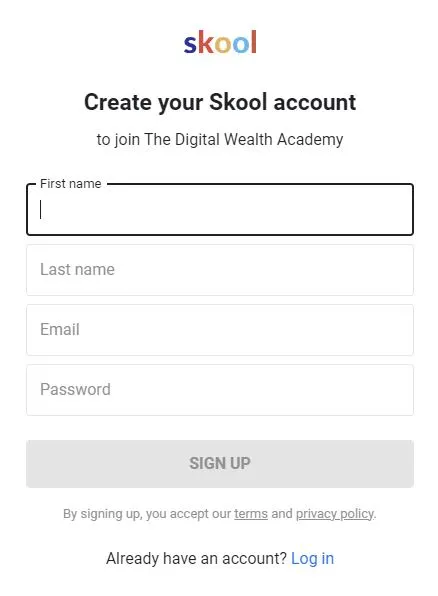Click the SIGN UP button
438x596 pixels.
tap(220, 464)
